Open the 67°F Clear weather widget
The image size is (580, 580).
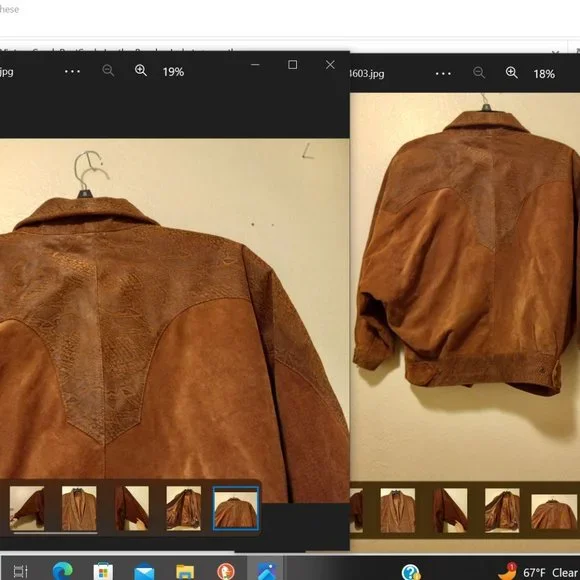click(x=539, y=572)
